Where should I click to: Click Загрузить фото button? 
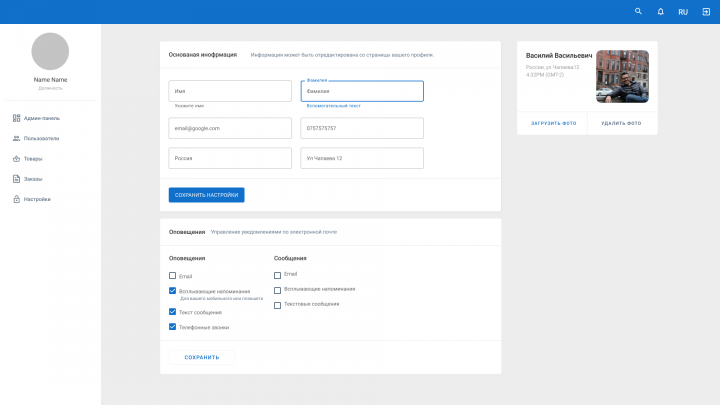(553, 123)
